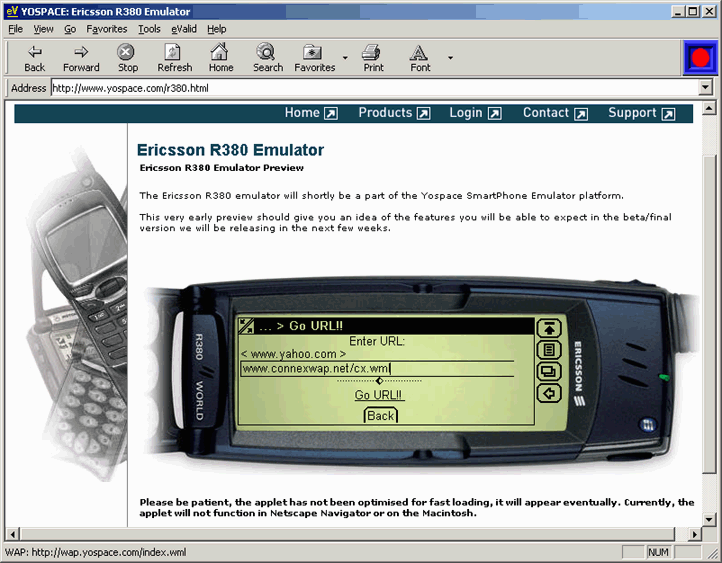The width and height of the screenshot is (722, 563).
Task: Open the Help menu
Action: pyautogui.click(x=216, y=29)
